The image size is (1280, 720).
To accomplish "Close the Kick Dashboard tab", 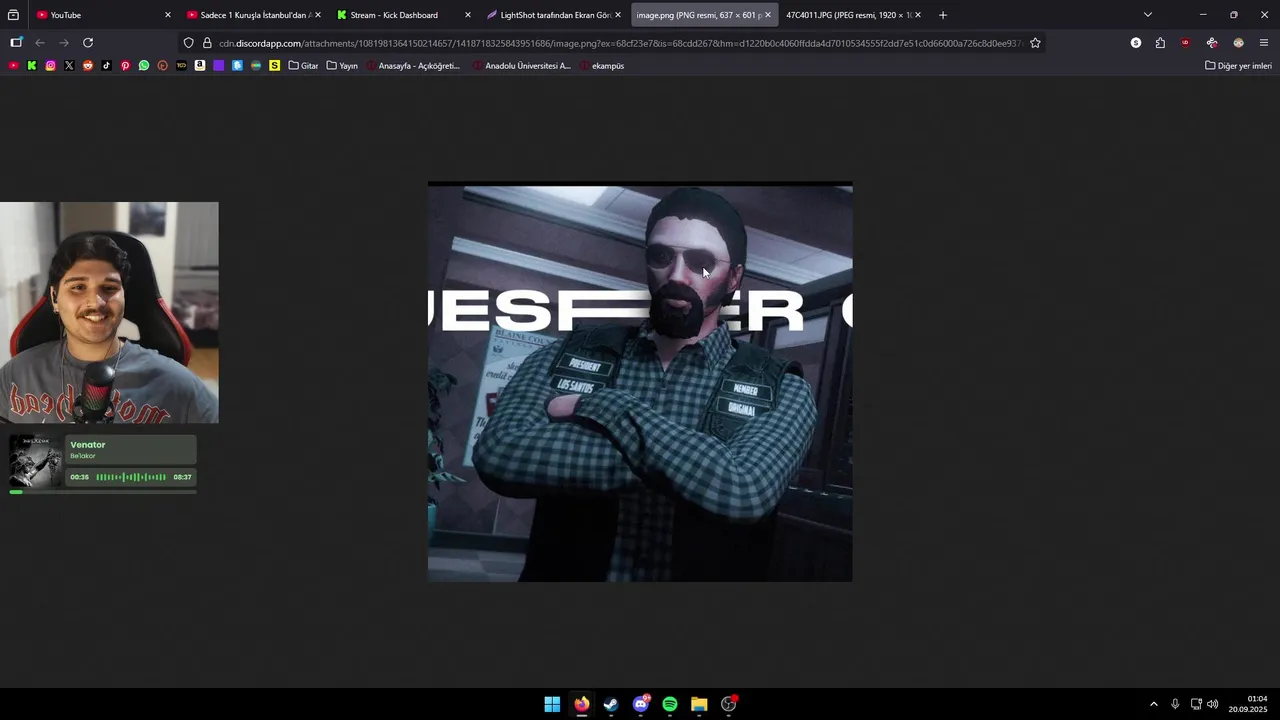I will 467,15.
